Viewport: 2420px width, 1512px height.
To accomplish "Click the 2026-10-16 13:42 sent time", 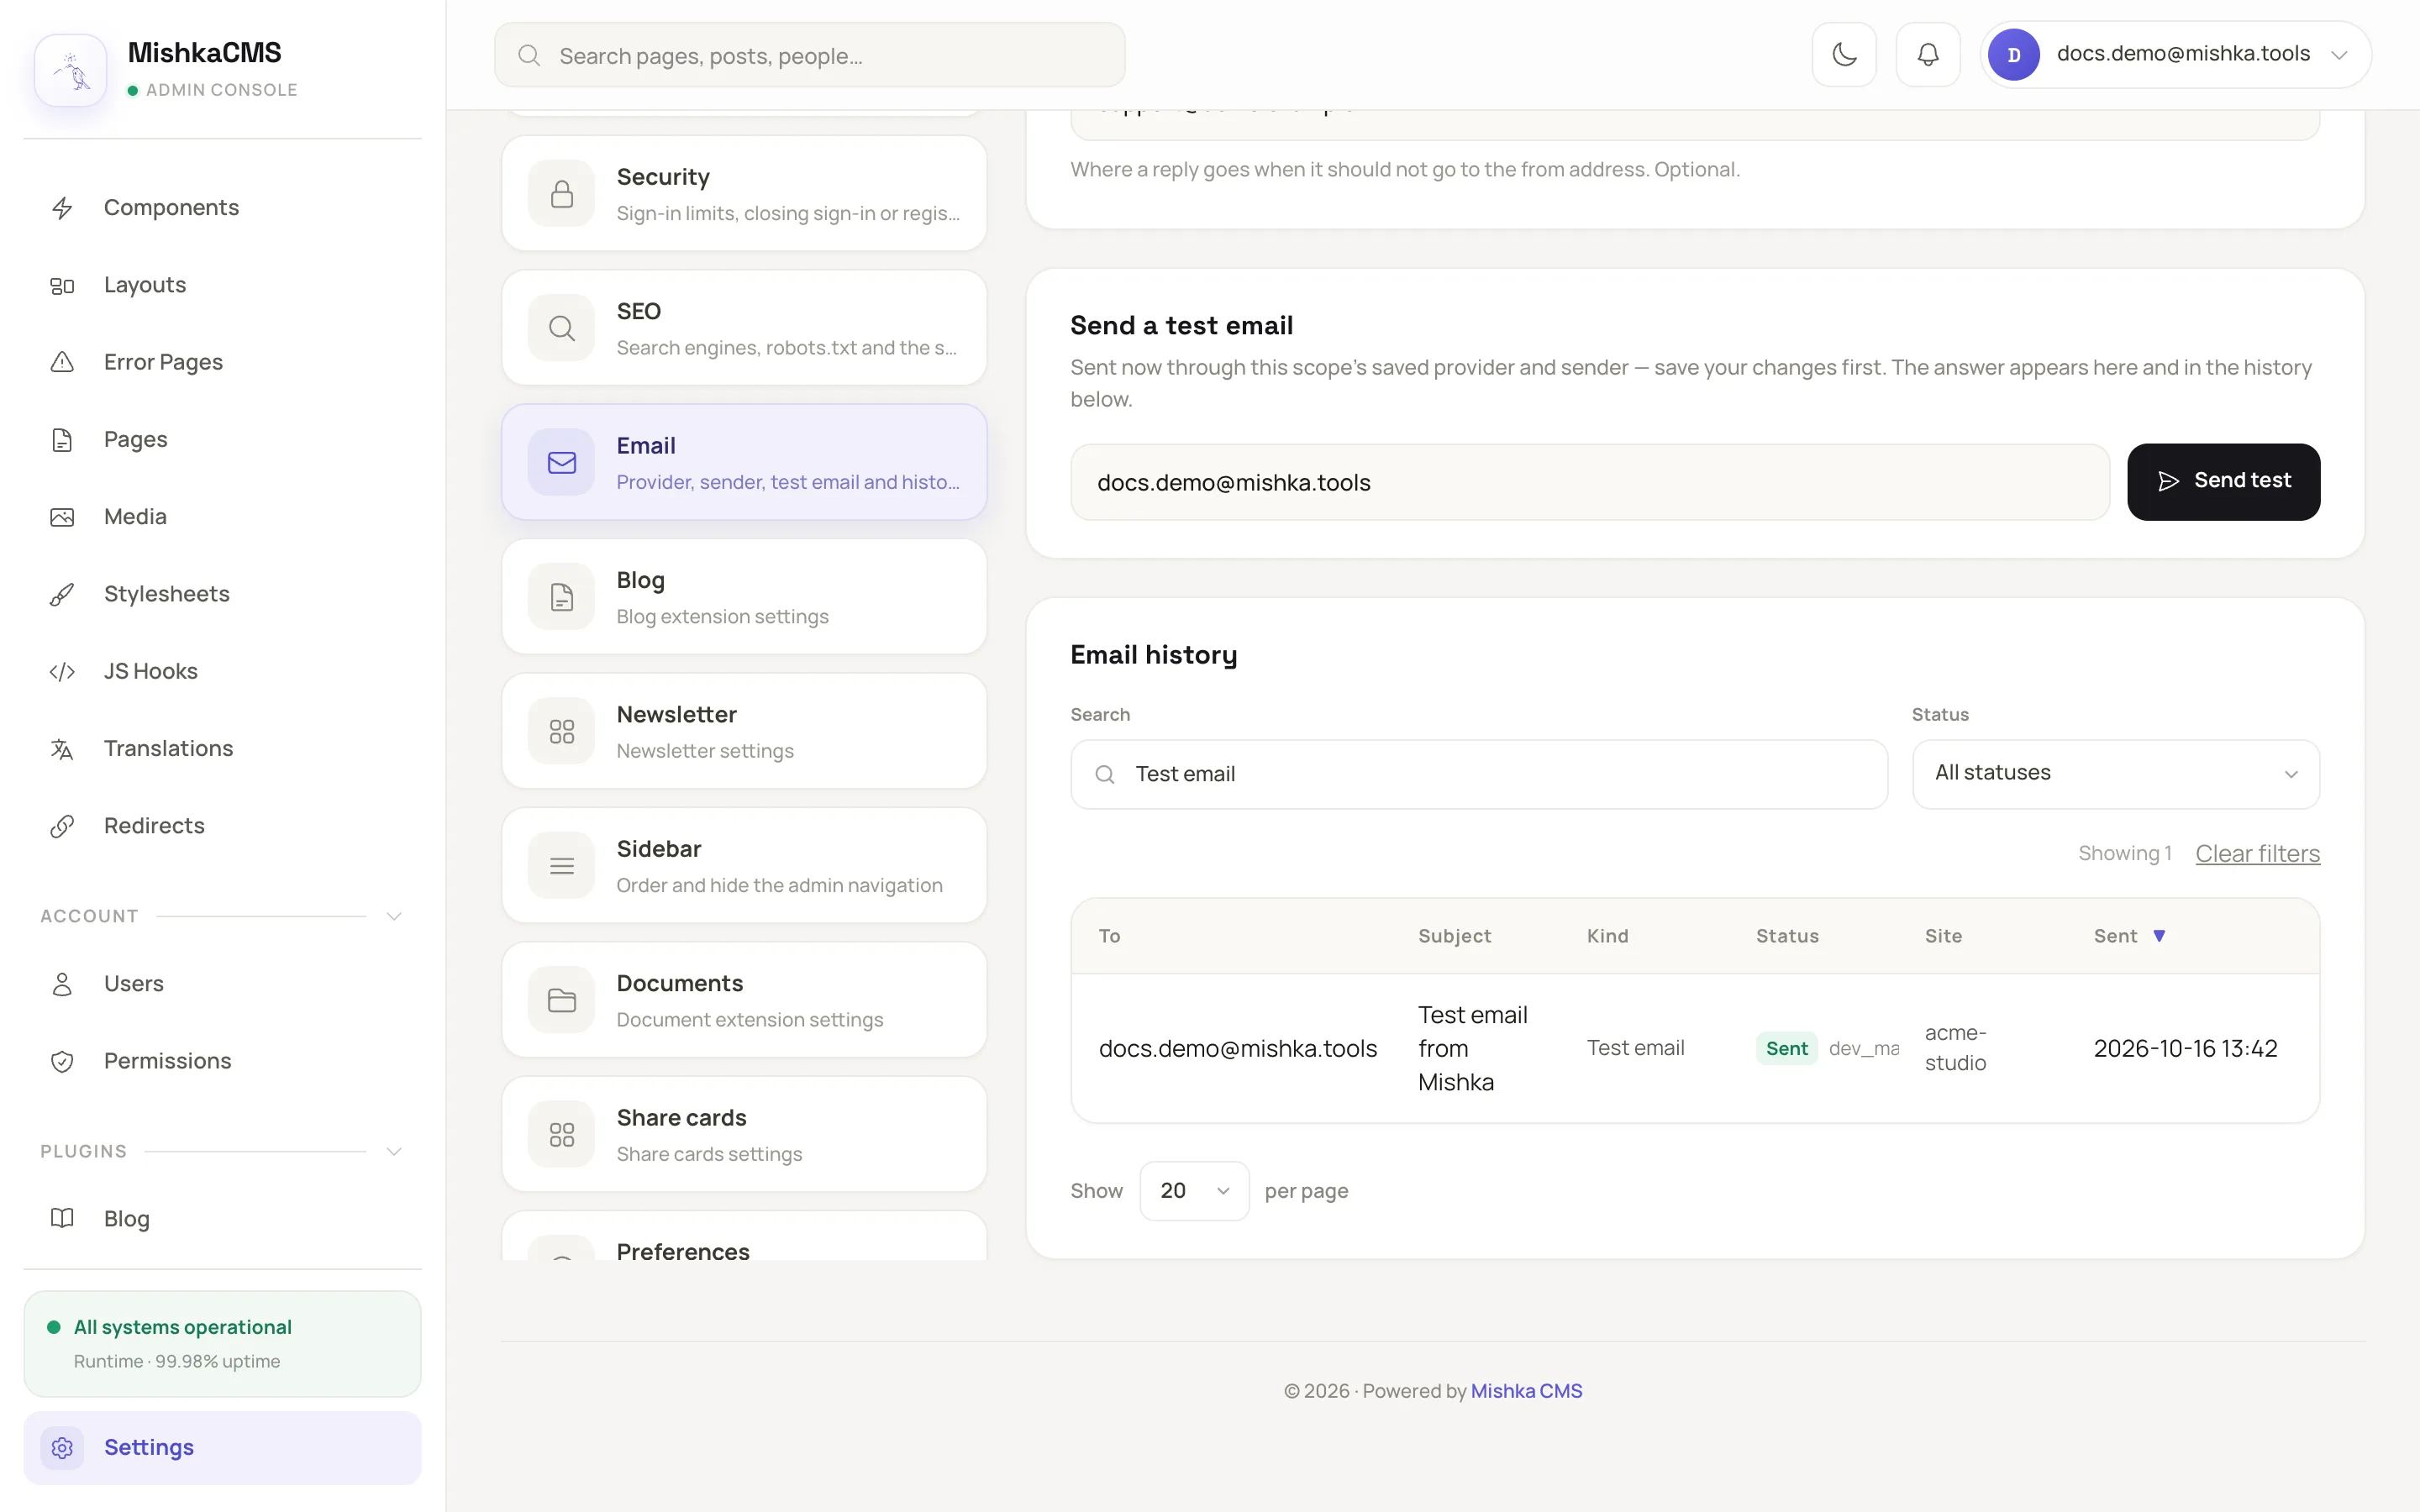I will tap(2185, 1048).
